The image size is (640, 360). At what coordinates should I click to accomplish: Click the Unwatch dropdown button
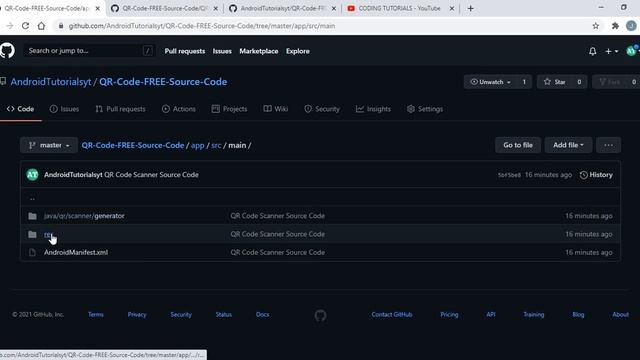(490, 82)
